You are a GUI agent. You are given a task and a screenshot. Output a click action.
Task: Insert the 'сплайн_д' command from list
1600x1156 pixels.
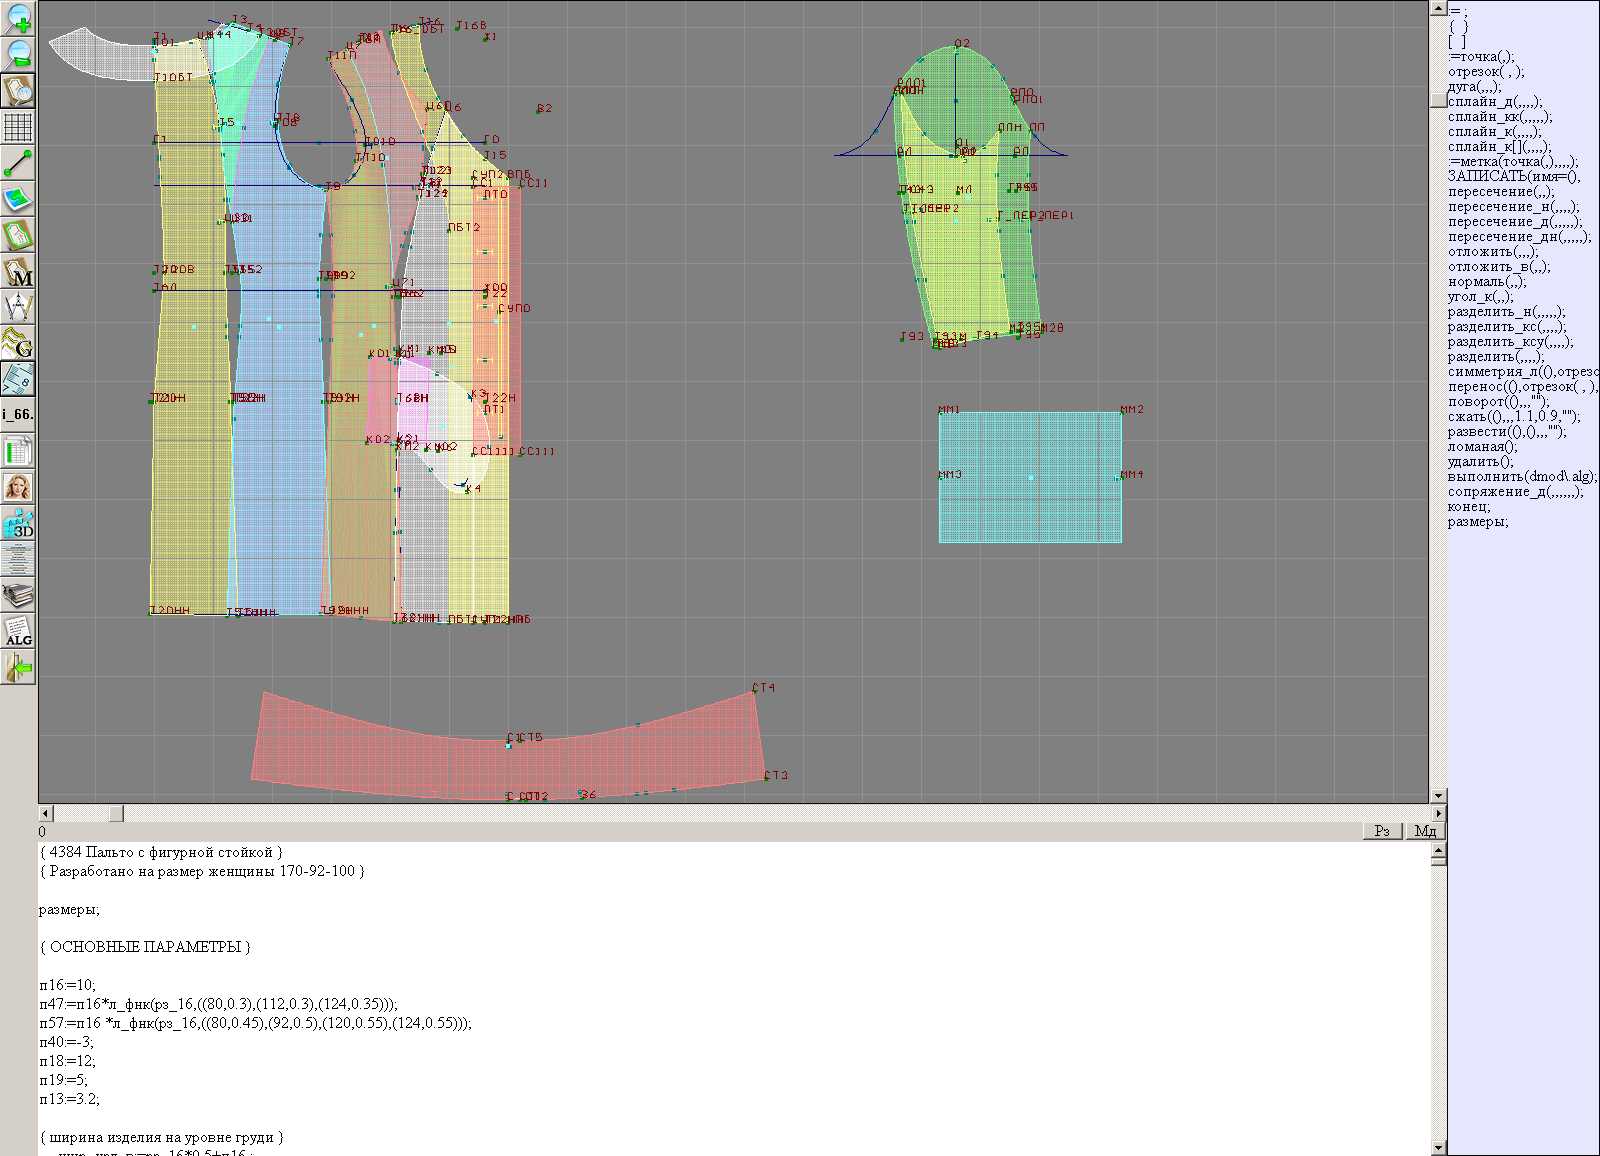[1495, 102]
